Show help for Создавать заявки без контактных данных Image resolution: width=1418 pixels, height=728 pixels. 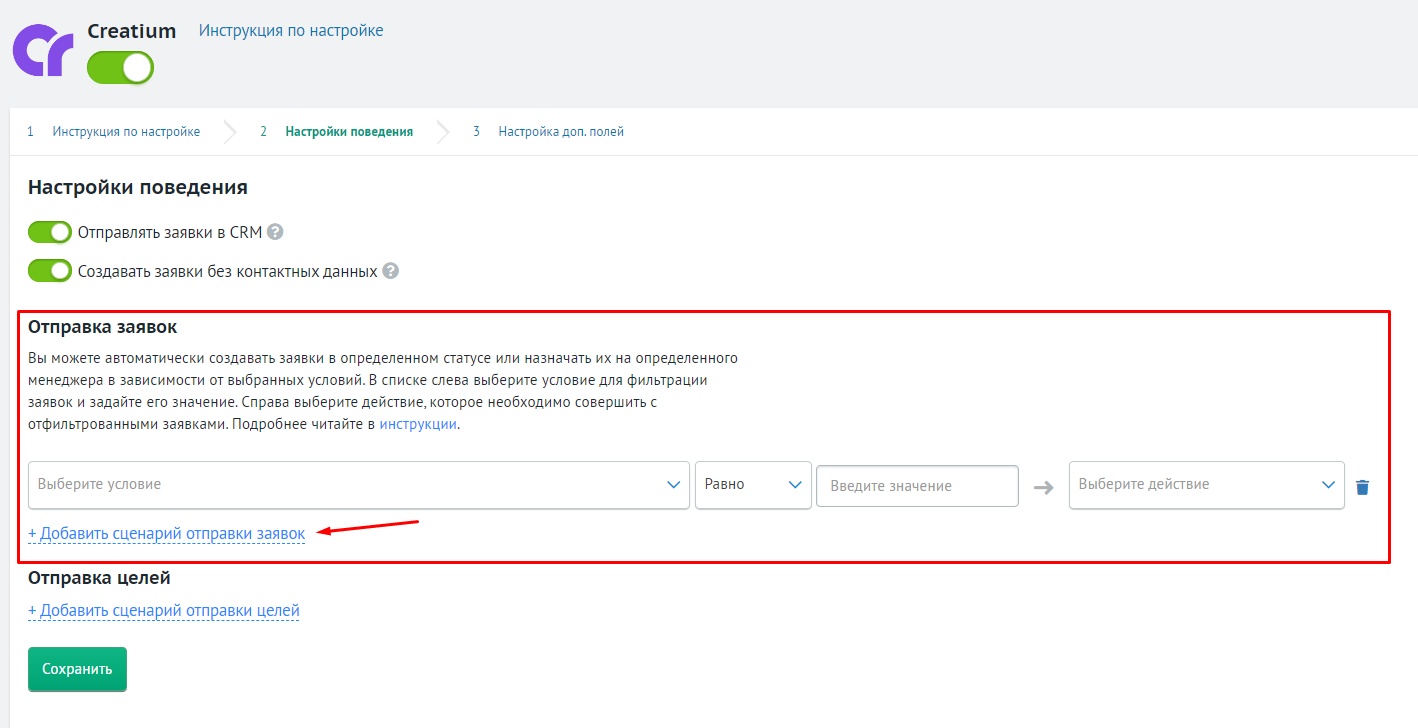click(391, 271)
